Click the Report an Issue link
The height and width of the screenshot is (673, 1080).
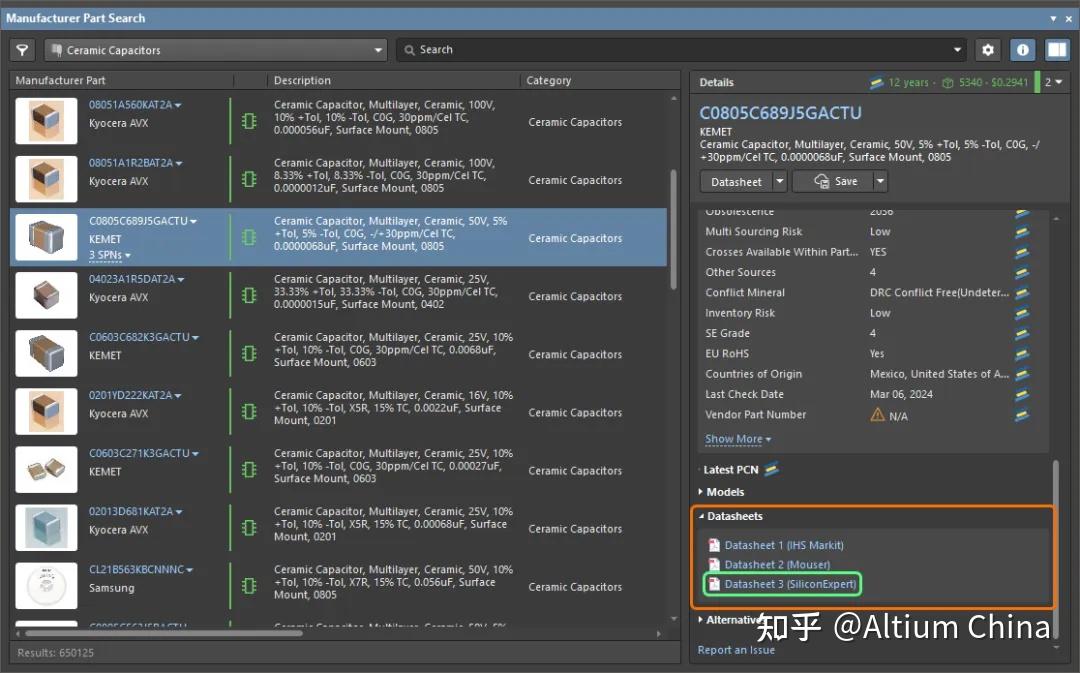tap(737, 649)
